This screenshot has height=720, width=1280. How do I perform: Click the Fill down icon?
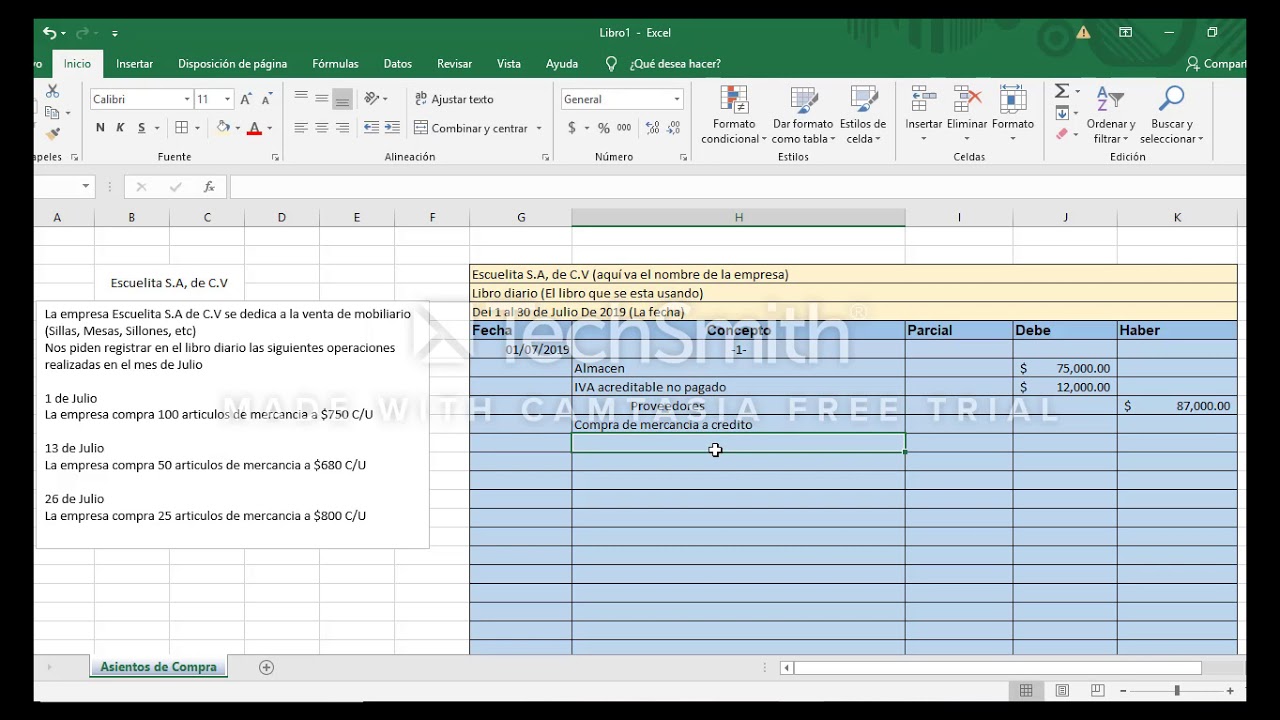click(1062, 113)
